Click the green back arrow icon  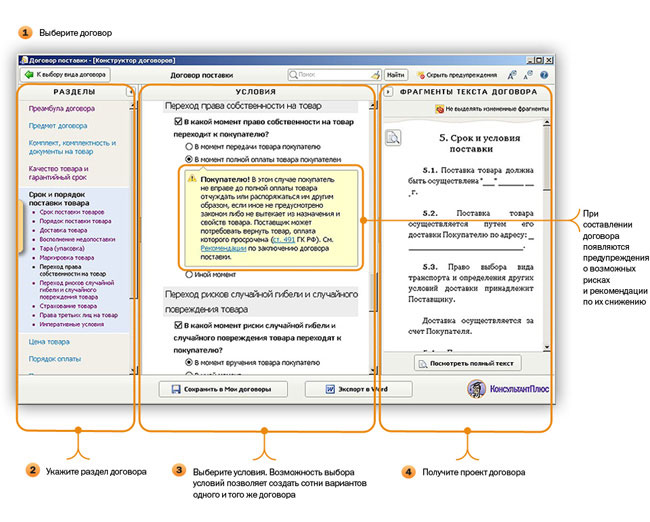(29, 75)
